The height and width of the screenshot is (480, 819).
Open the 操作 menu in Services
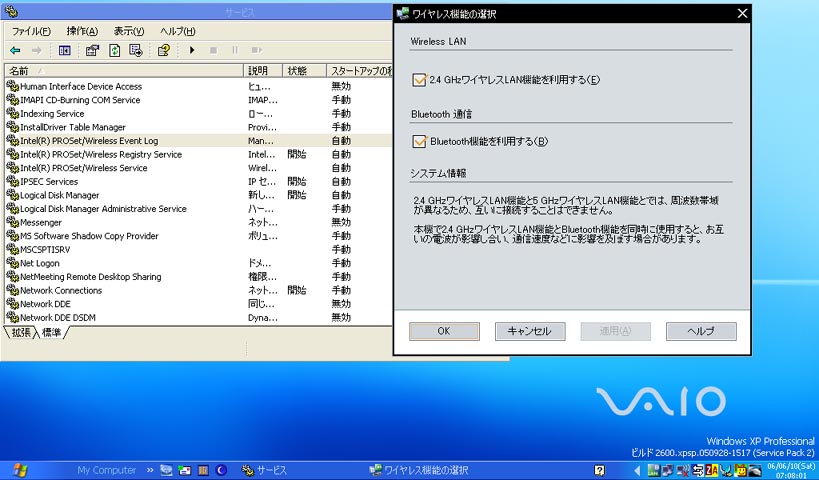pos(82,31)
